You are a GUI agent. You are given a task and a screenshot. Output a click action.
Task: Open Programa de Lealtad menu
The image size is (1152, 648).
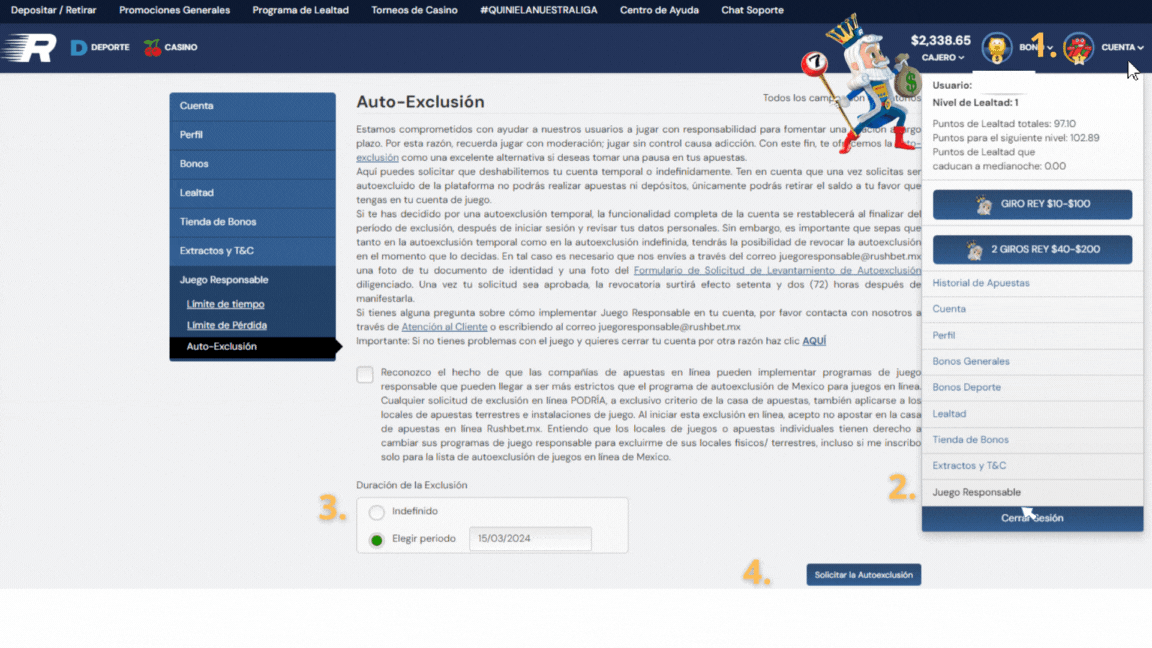(x=300, y=10)
